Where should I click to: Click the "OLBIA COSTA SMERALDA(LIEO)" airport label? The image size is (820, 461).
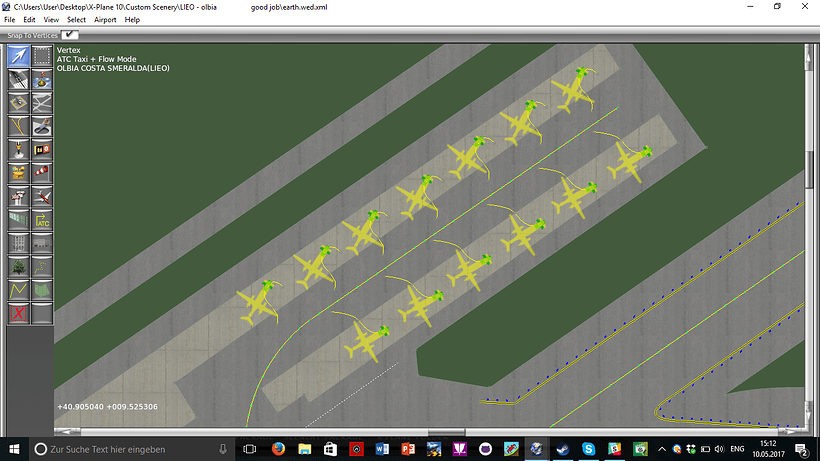click(113, 68)
